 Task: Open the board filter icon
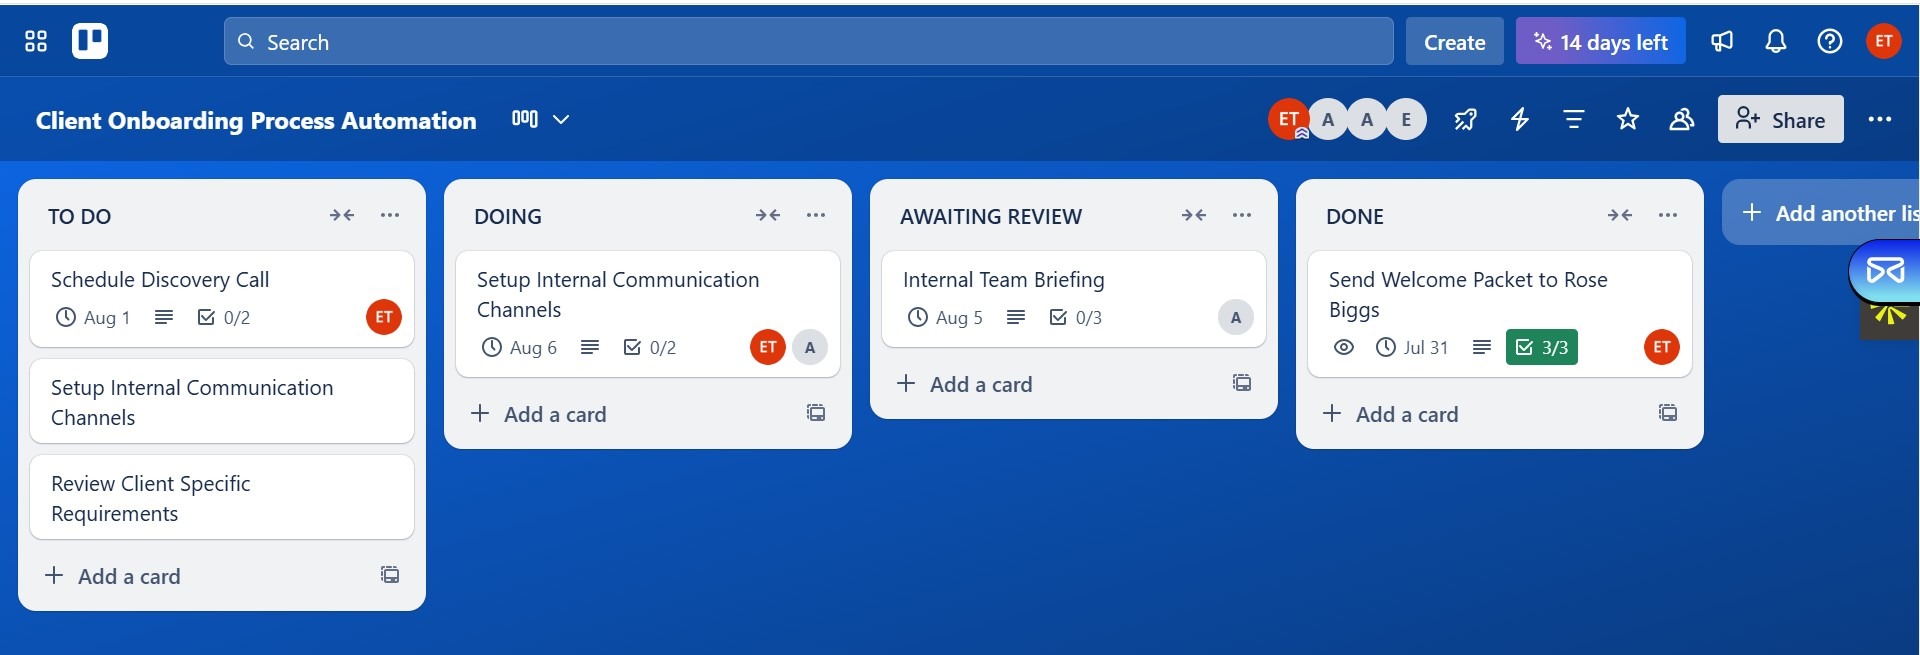coord(1573,120)
